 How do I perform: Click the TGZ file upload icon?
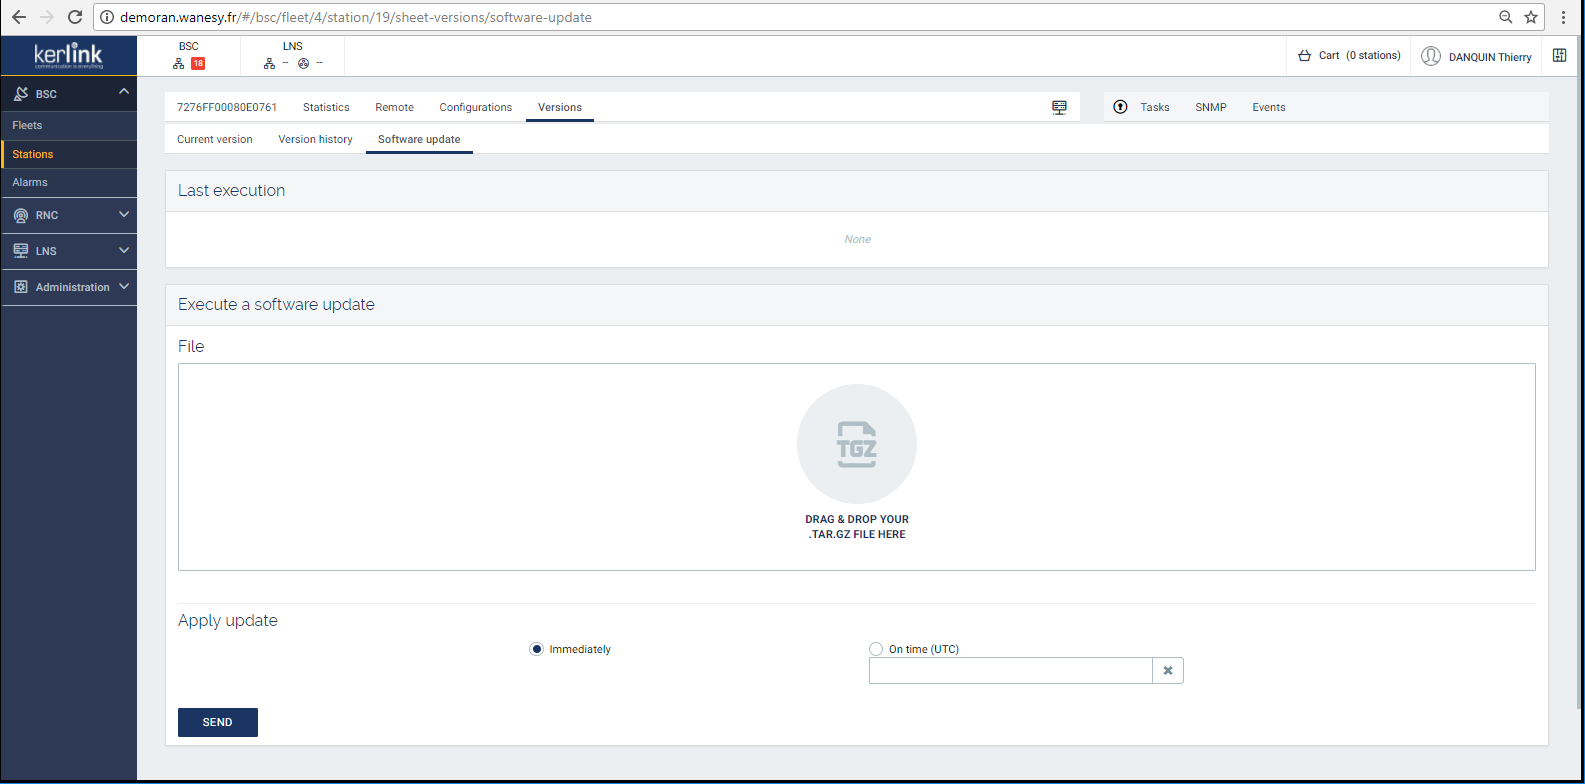pyautogui.click(x=857, y=444)
